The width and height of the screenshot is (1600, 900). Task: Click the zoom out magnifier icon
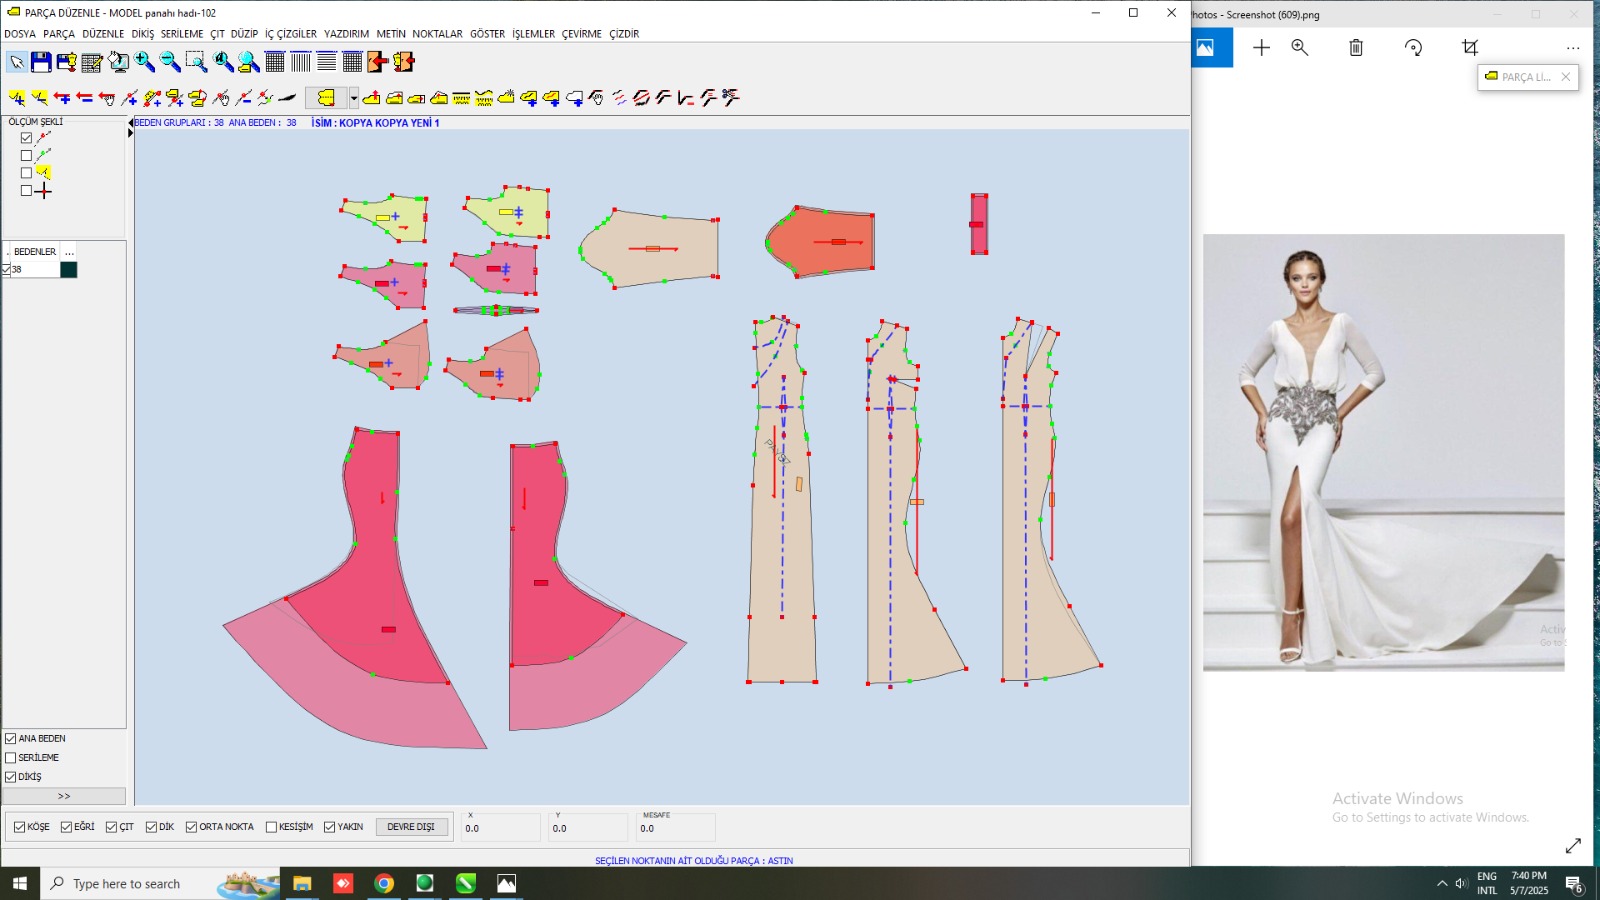point(170,62)
